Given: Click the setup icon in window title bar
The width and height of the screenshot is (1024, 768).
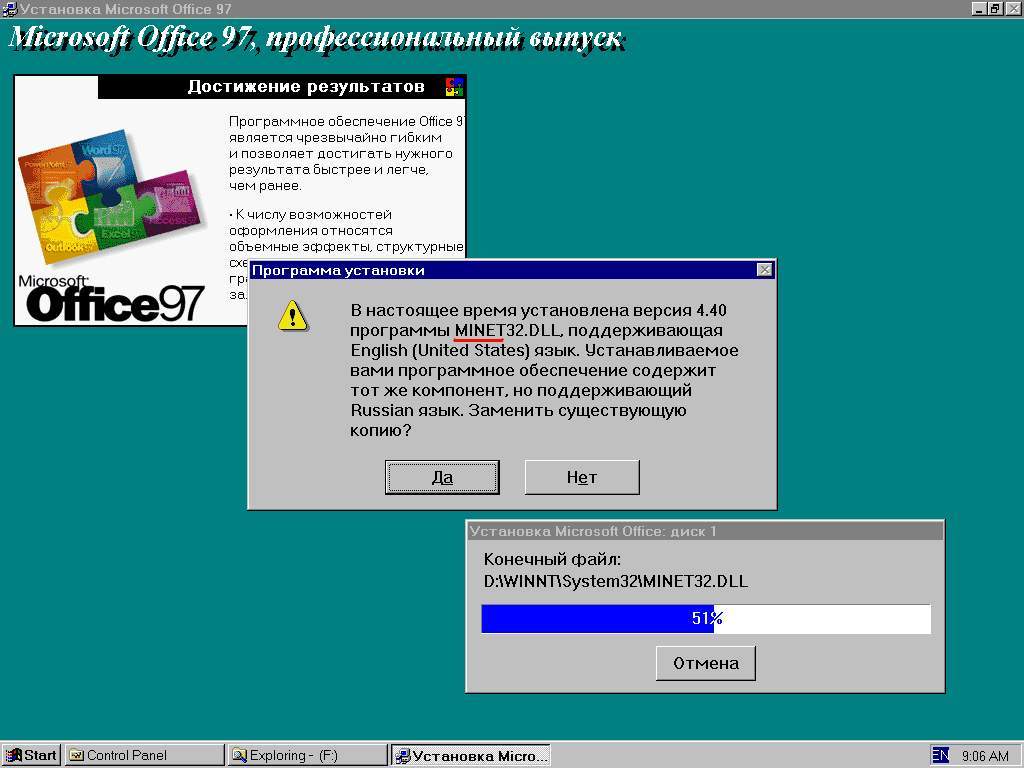Looking at the screenshot, I should pos(10,8).
